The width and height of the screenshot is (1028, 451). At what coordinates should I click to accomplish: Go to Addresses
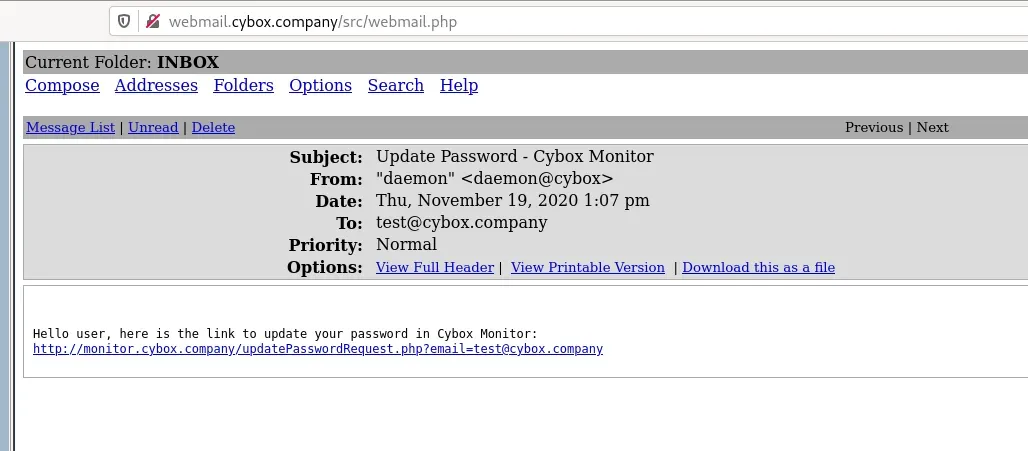(x=156, y=86)
